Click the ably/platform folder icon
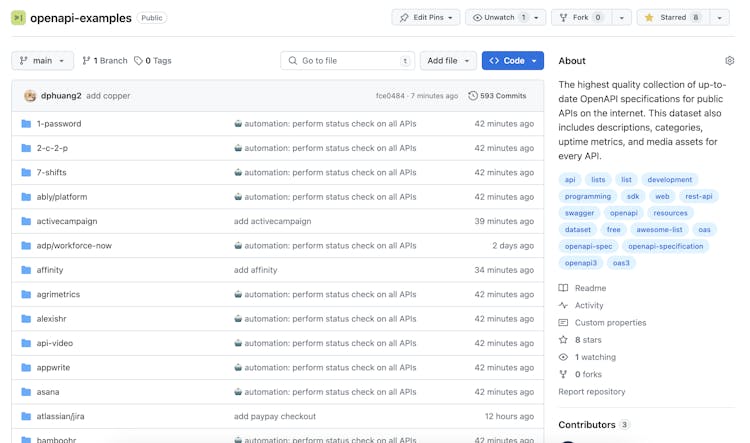The width and height of the screenshot is (750, 443). (x=26, y=197)
